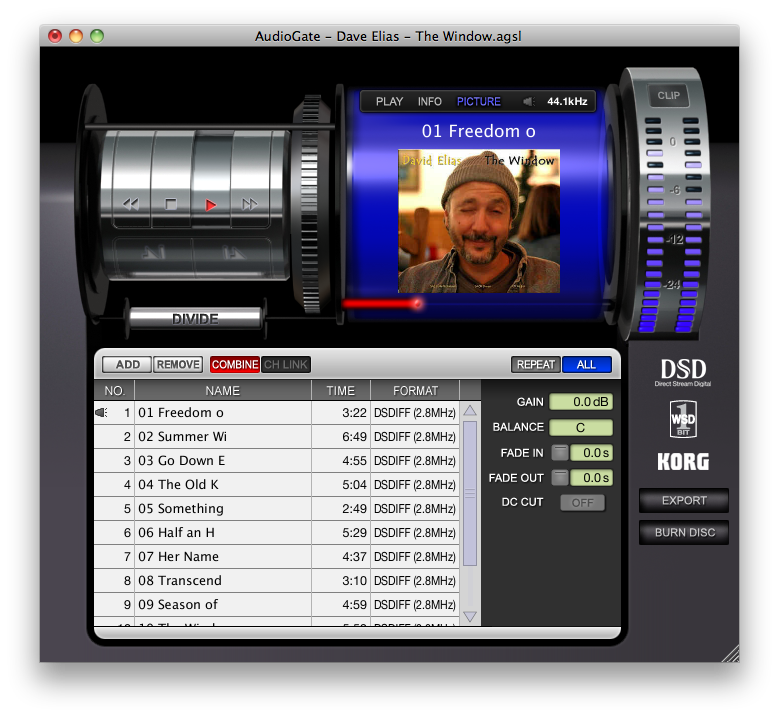Select track '05 Something'
The image size is (779, 717).
coord(277,508)
